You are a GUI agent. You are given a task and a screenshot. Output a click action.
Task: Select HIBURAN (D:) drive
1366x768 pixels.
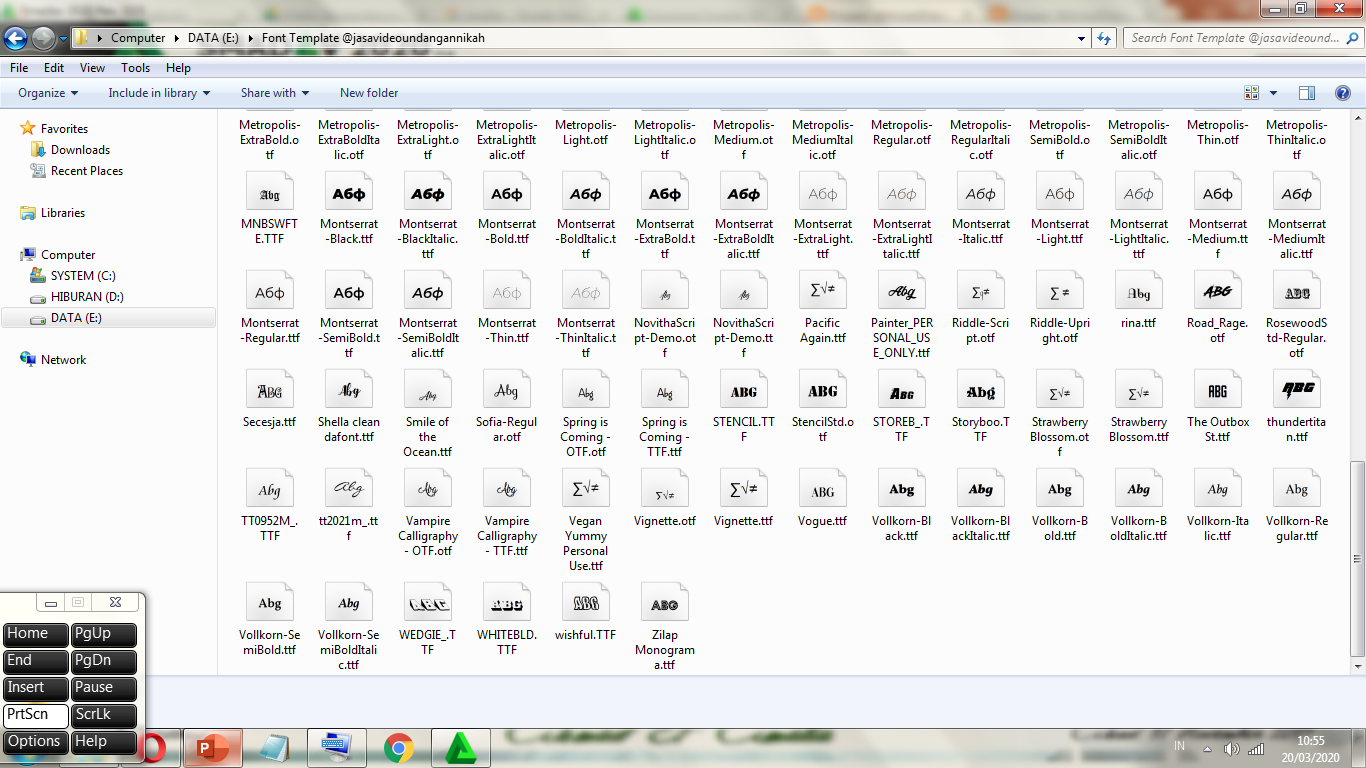(88, 297)
